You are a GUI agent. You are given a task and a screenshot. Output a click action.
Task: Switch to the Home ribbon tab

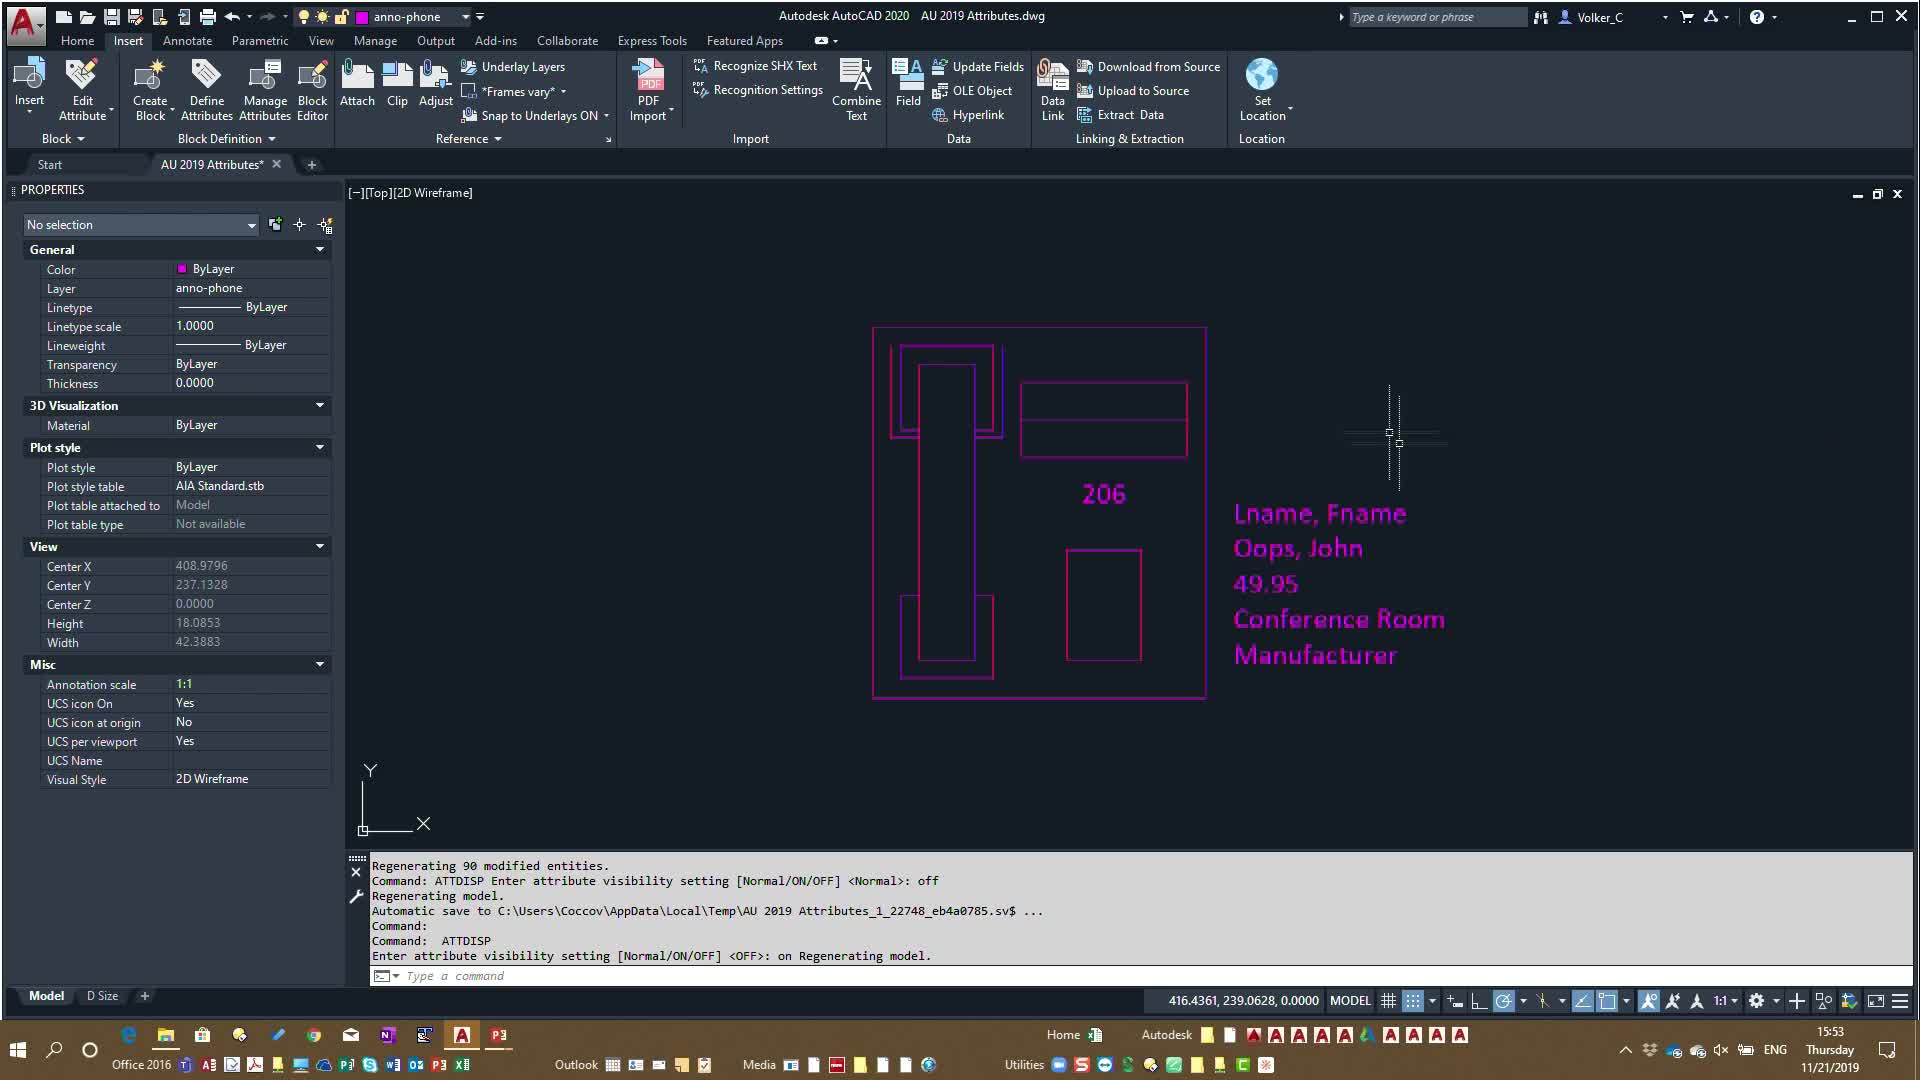pyautogui.click(x=77, y=41)
